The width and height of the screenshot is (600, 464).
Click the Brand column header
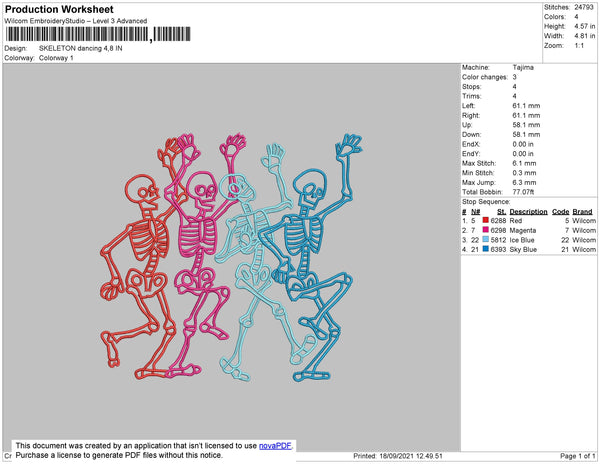point(583,211)
